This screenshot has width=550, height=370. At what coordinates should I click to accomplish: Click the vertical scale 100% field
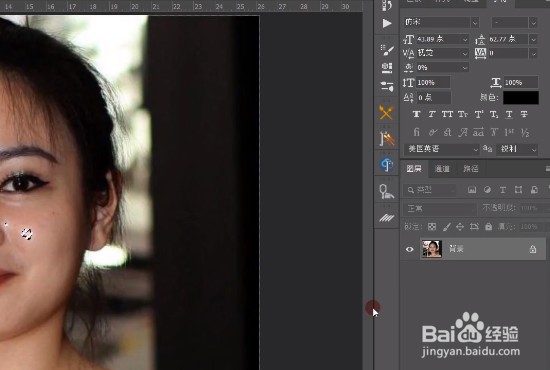pyautogui.click(x=433, y=82)
